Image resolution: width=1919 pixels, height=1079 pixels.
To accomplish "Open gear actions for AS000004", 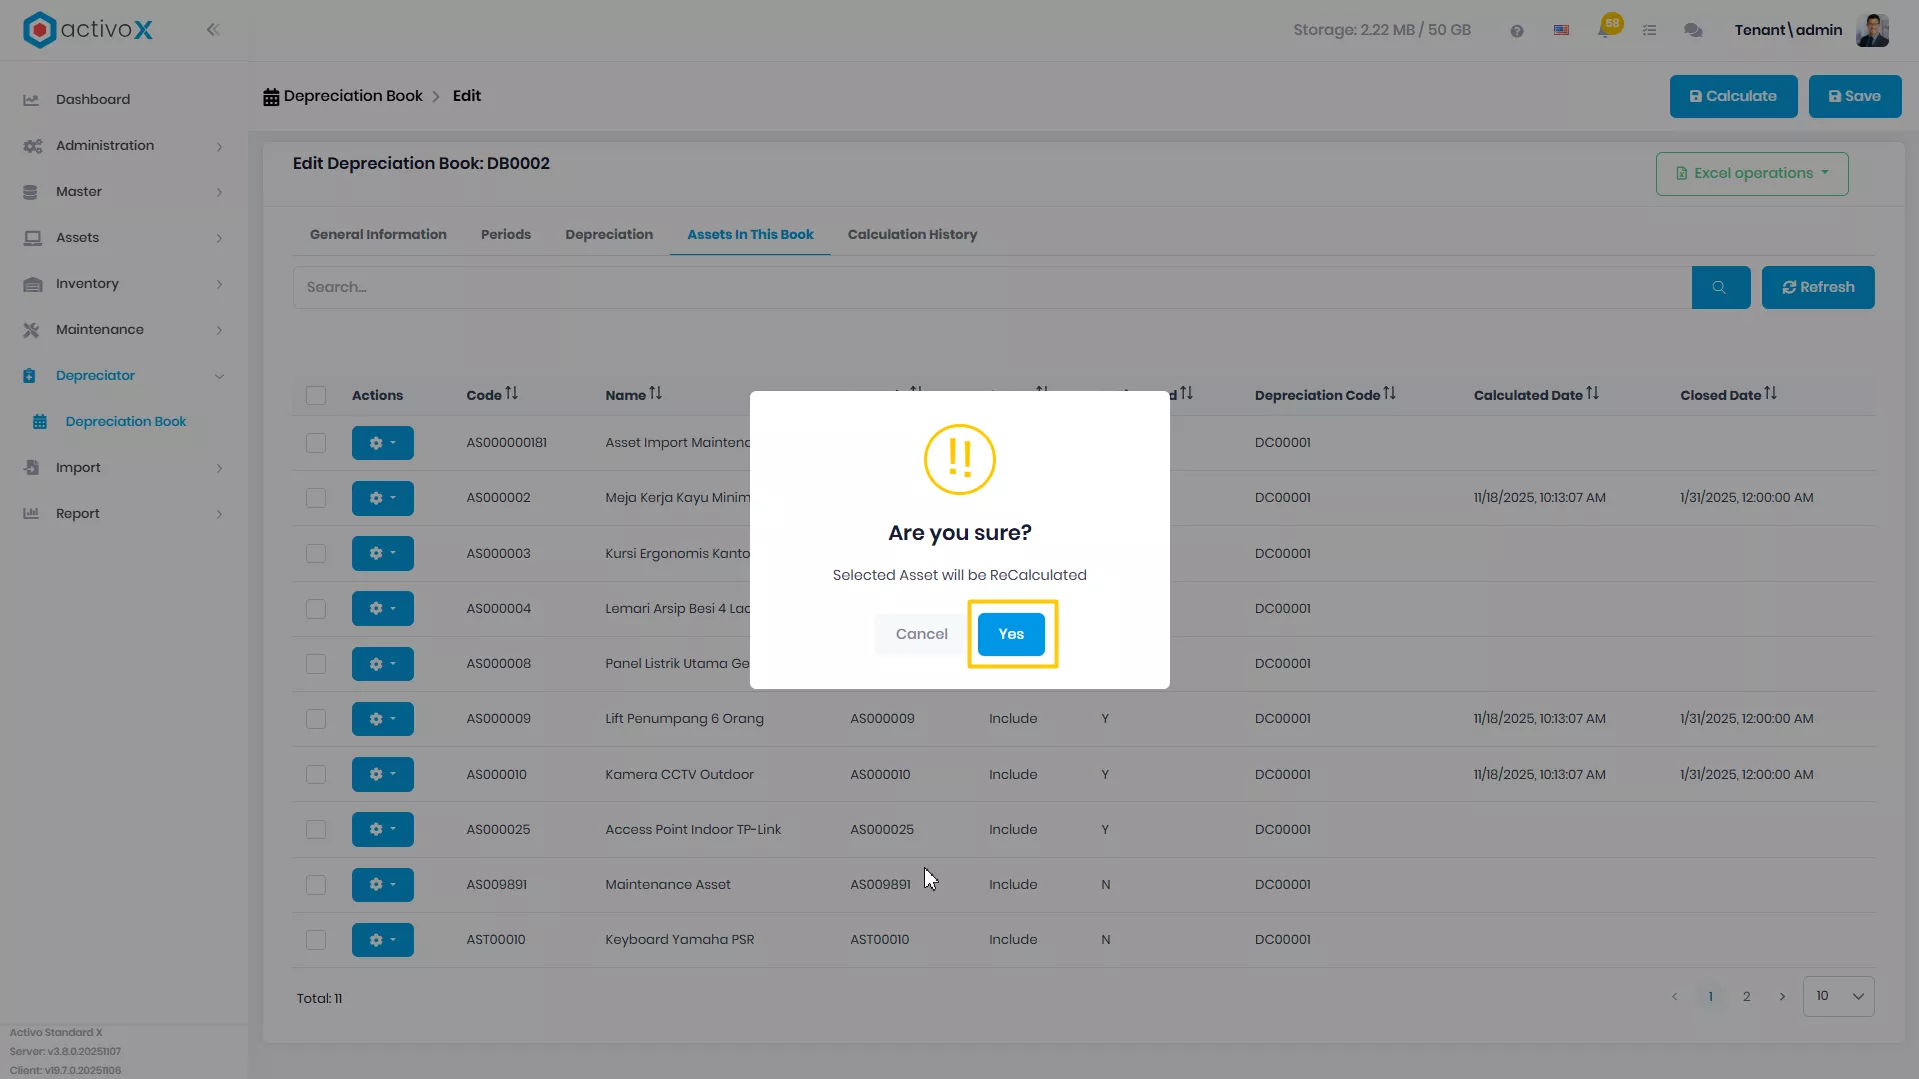I will click(x=382, y=608).
